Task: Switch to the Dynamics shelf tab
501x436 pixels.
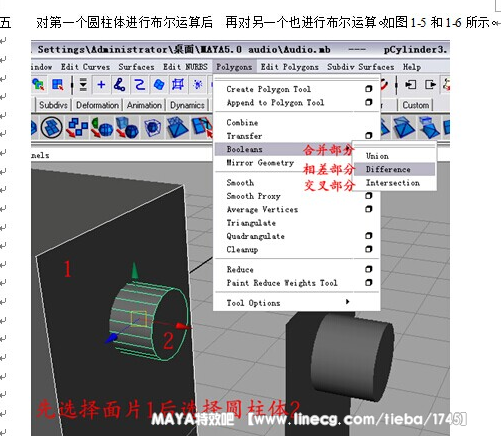Action: 187,105
